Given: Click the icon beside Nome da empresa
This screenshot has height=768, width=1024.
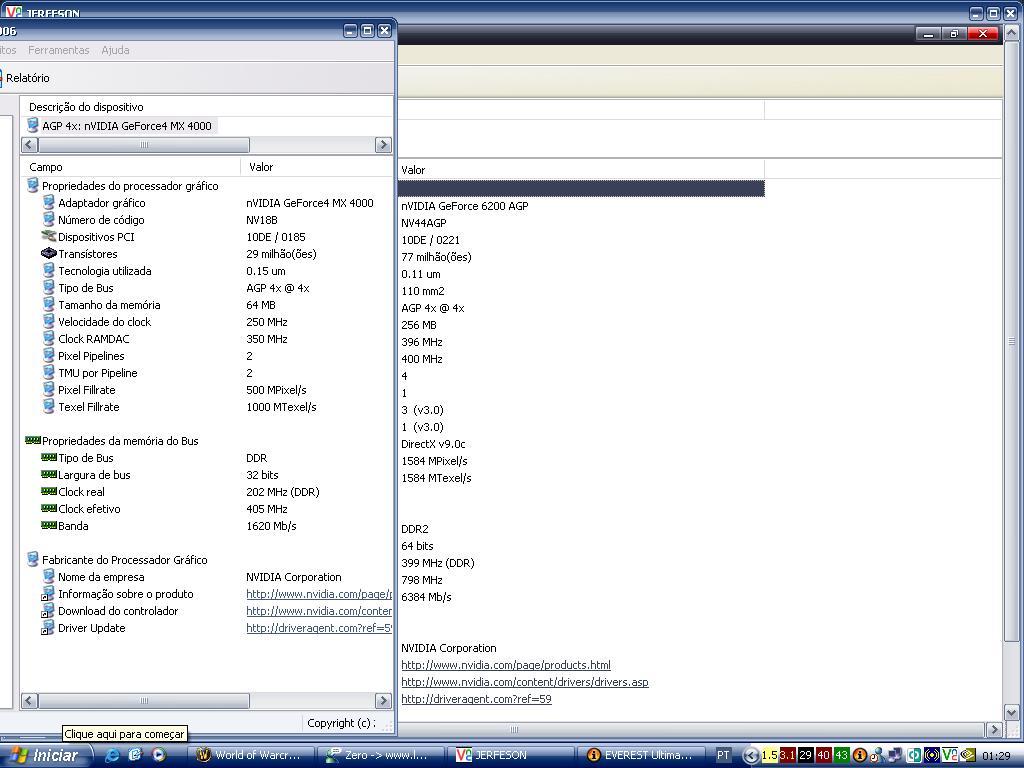Looking at the screenshot, I should (x=48, y=577).
